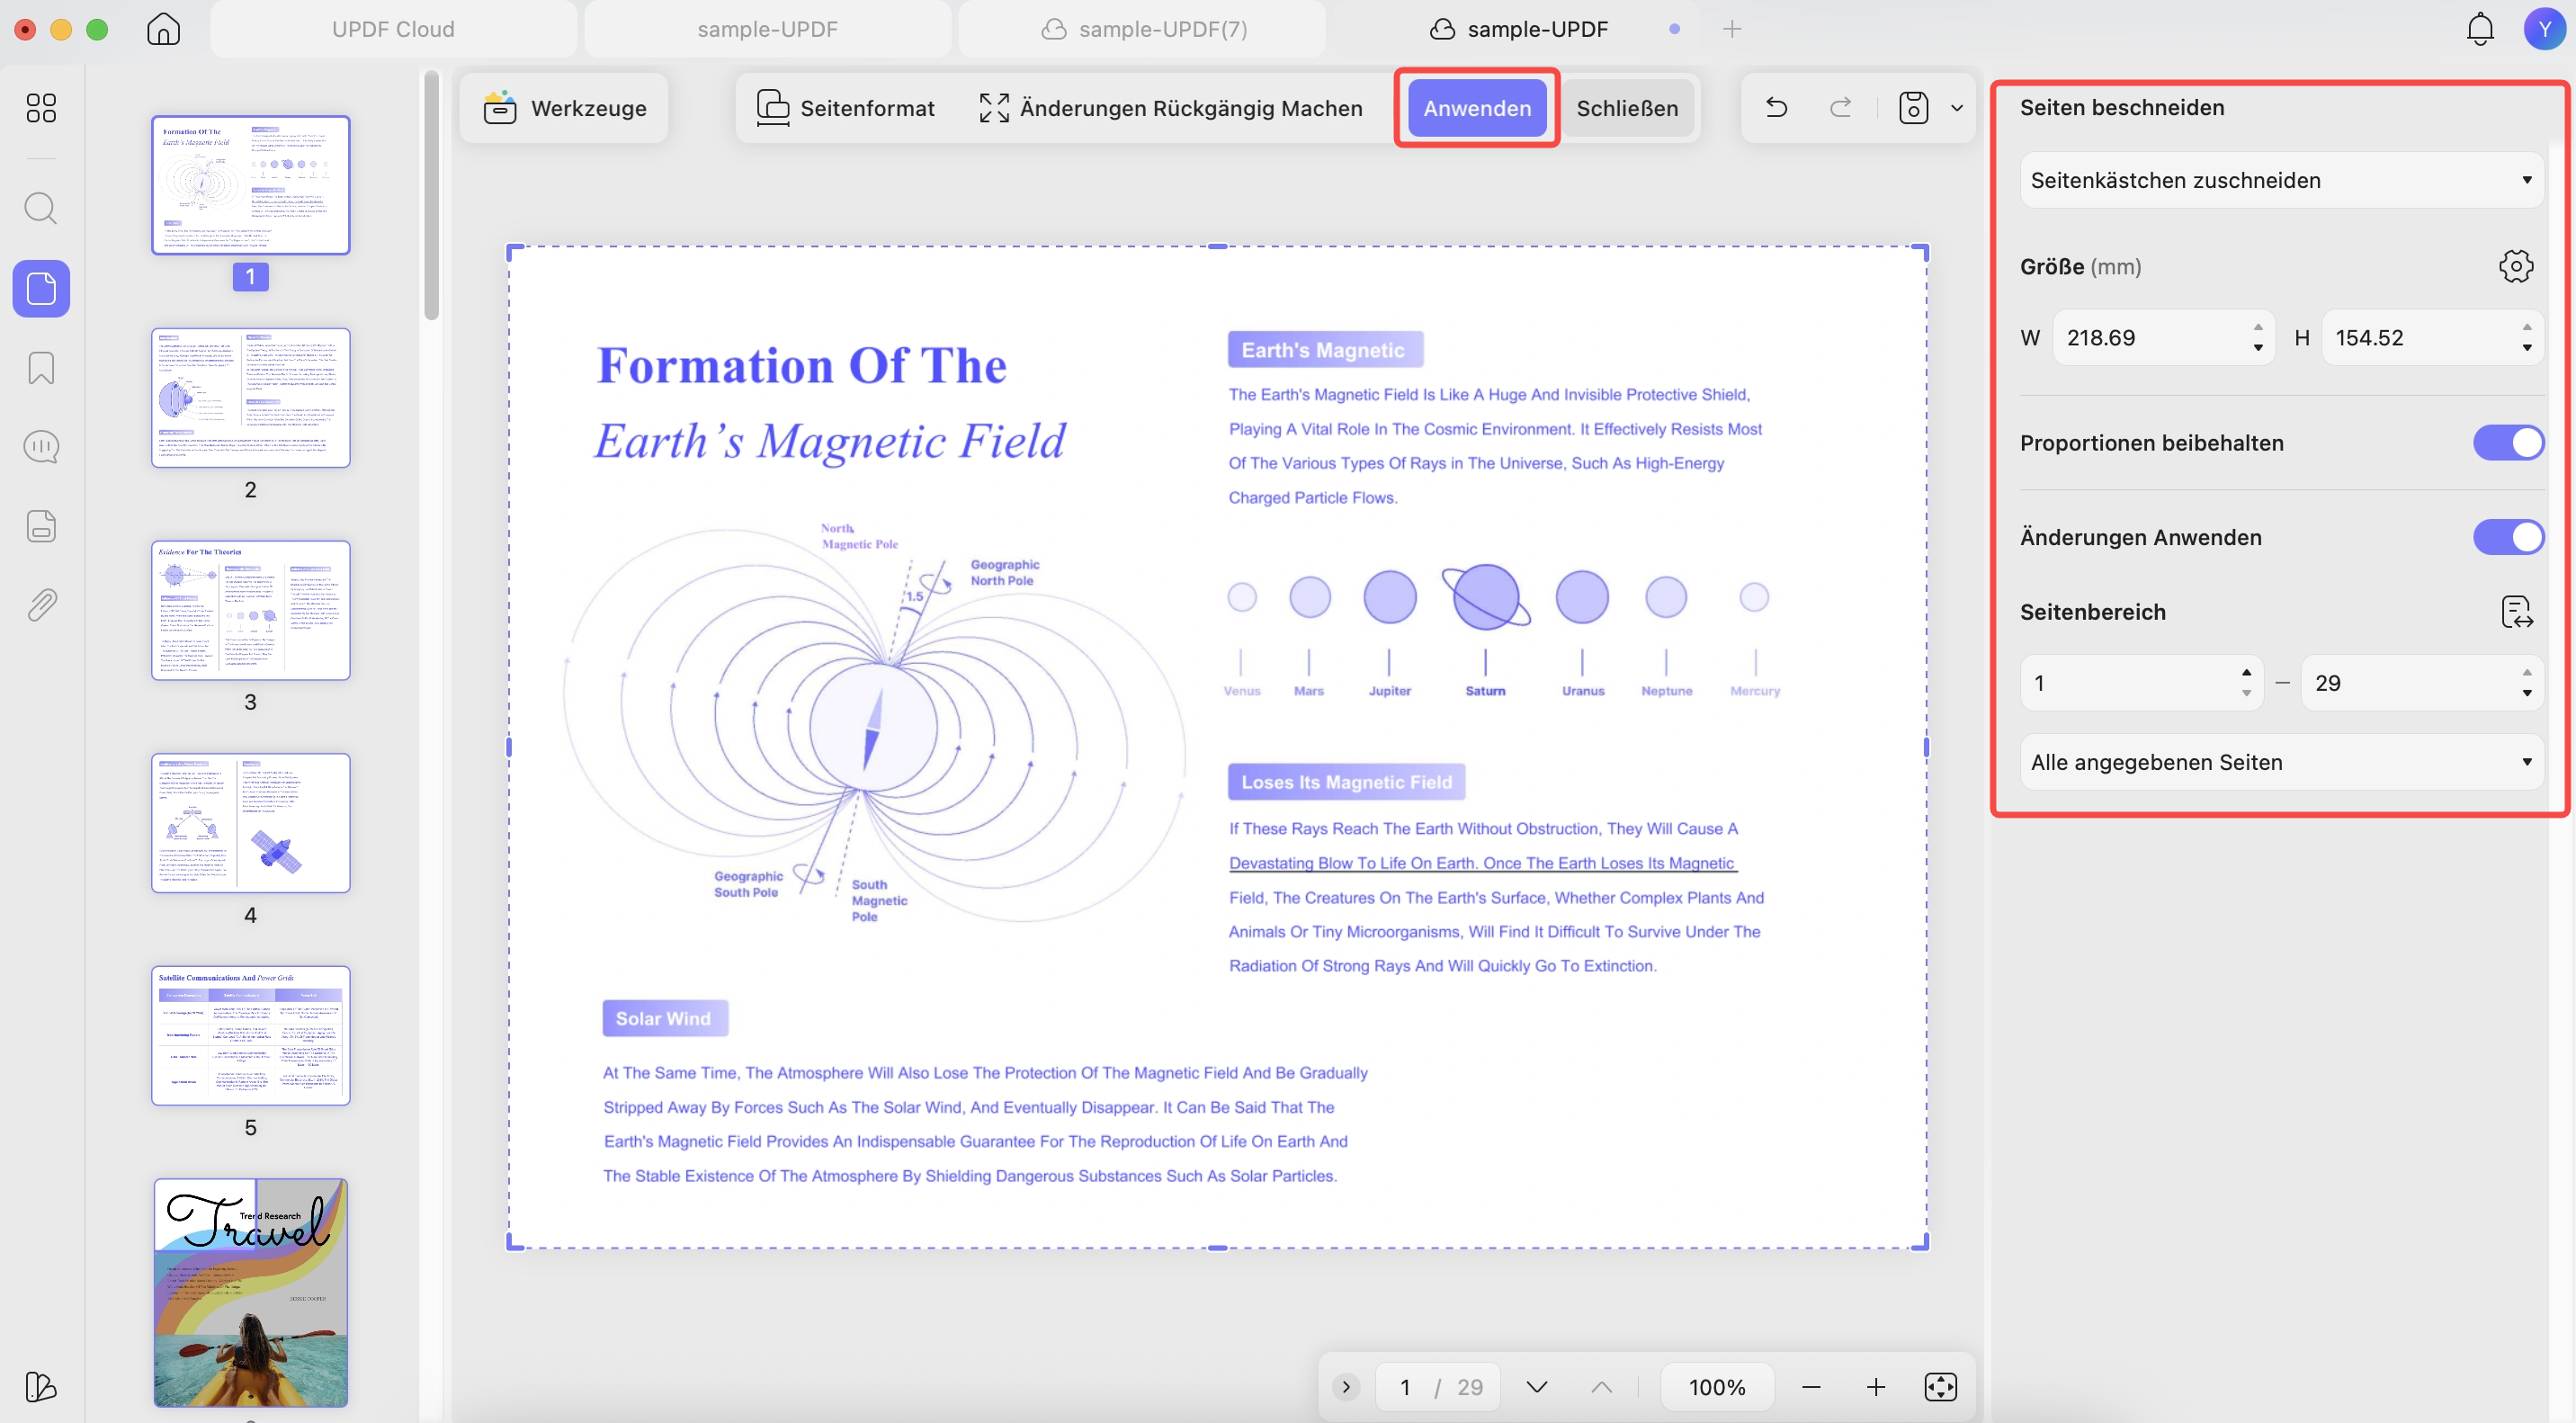2576x1423 pixels.
Task: Toggle Proportionen beibehalten switch
Action: point(2508,442)
